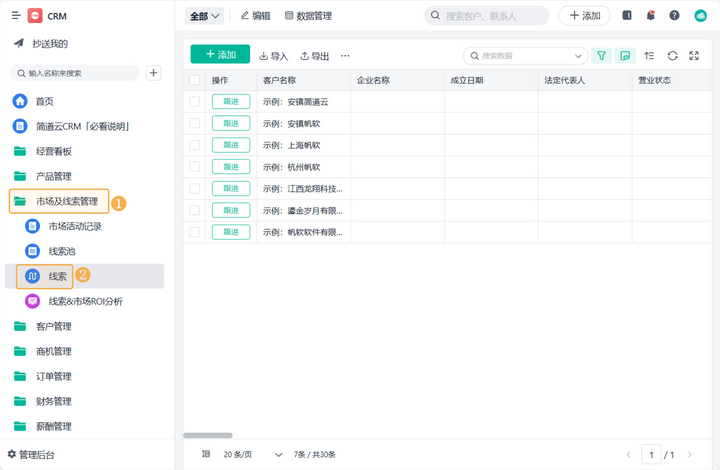Click the fullscreen expand icon

pos(694,56)
